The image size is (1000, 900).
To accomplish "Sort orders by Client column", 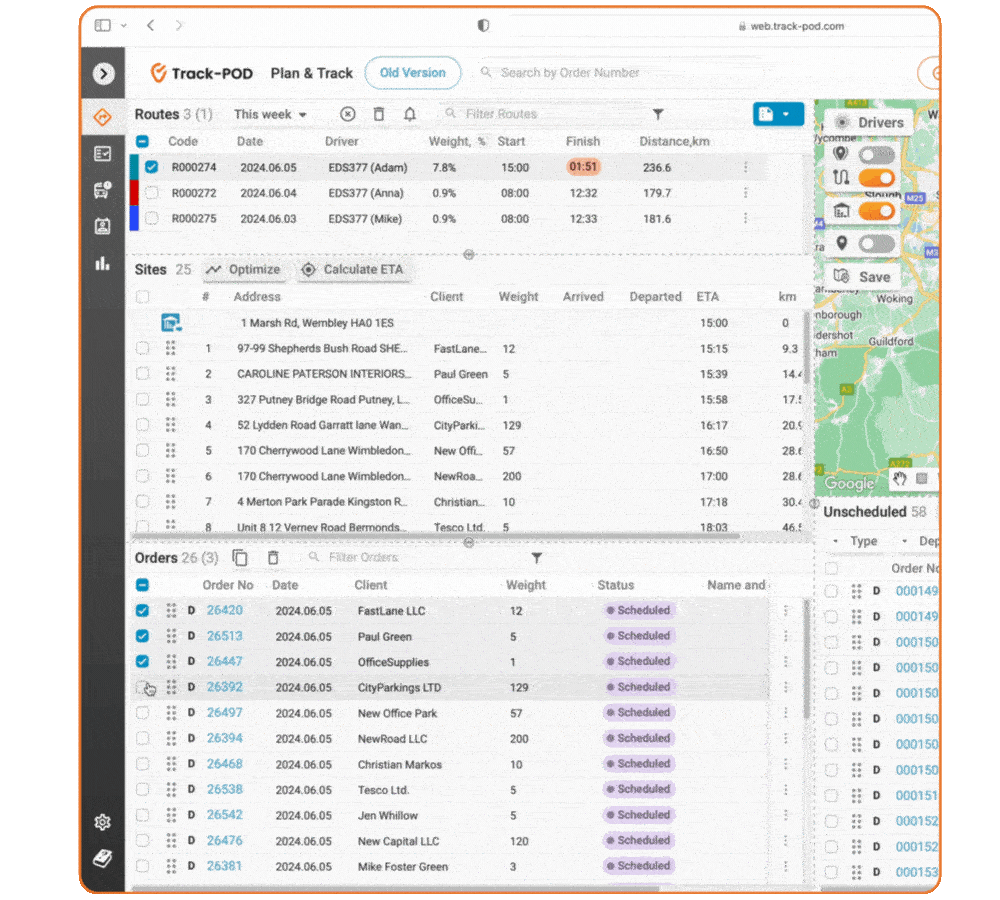I will click(x=371, y=585).
